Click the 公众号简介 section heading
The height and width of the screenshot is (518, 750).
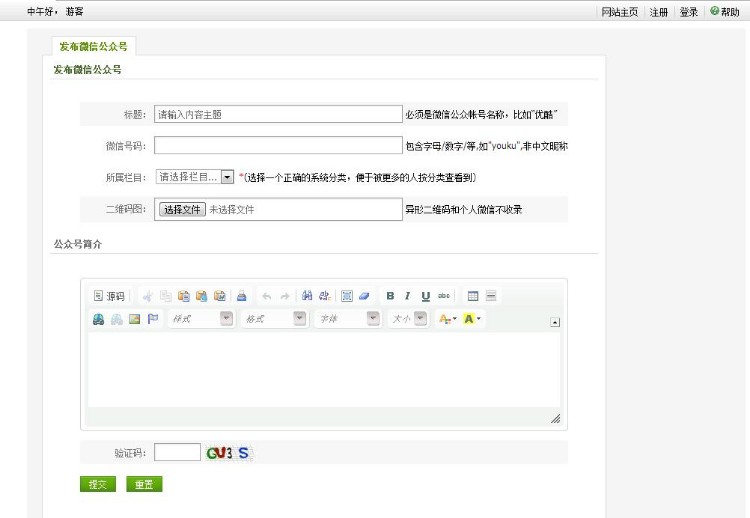77,244
